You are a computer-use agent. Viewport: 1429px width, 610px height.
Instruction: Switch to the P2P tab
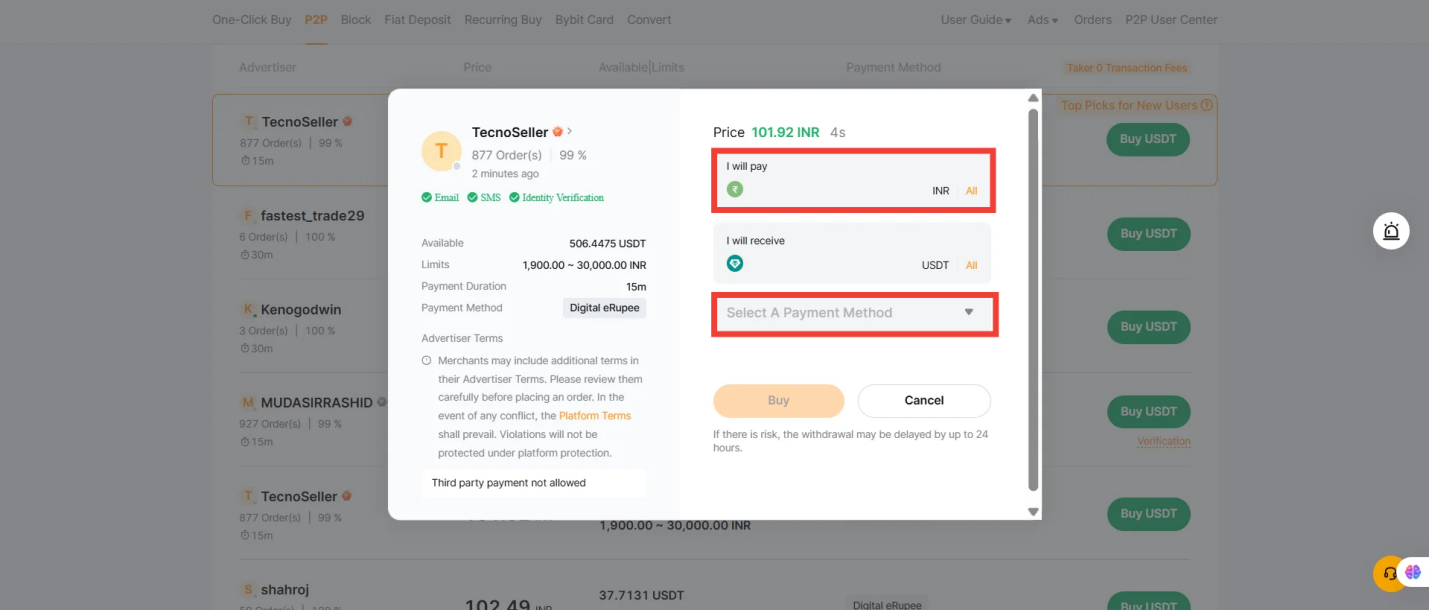[315, 18]
